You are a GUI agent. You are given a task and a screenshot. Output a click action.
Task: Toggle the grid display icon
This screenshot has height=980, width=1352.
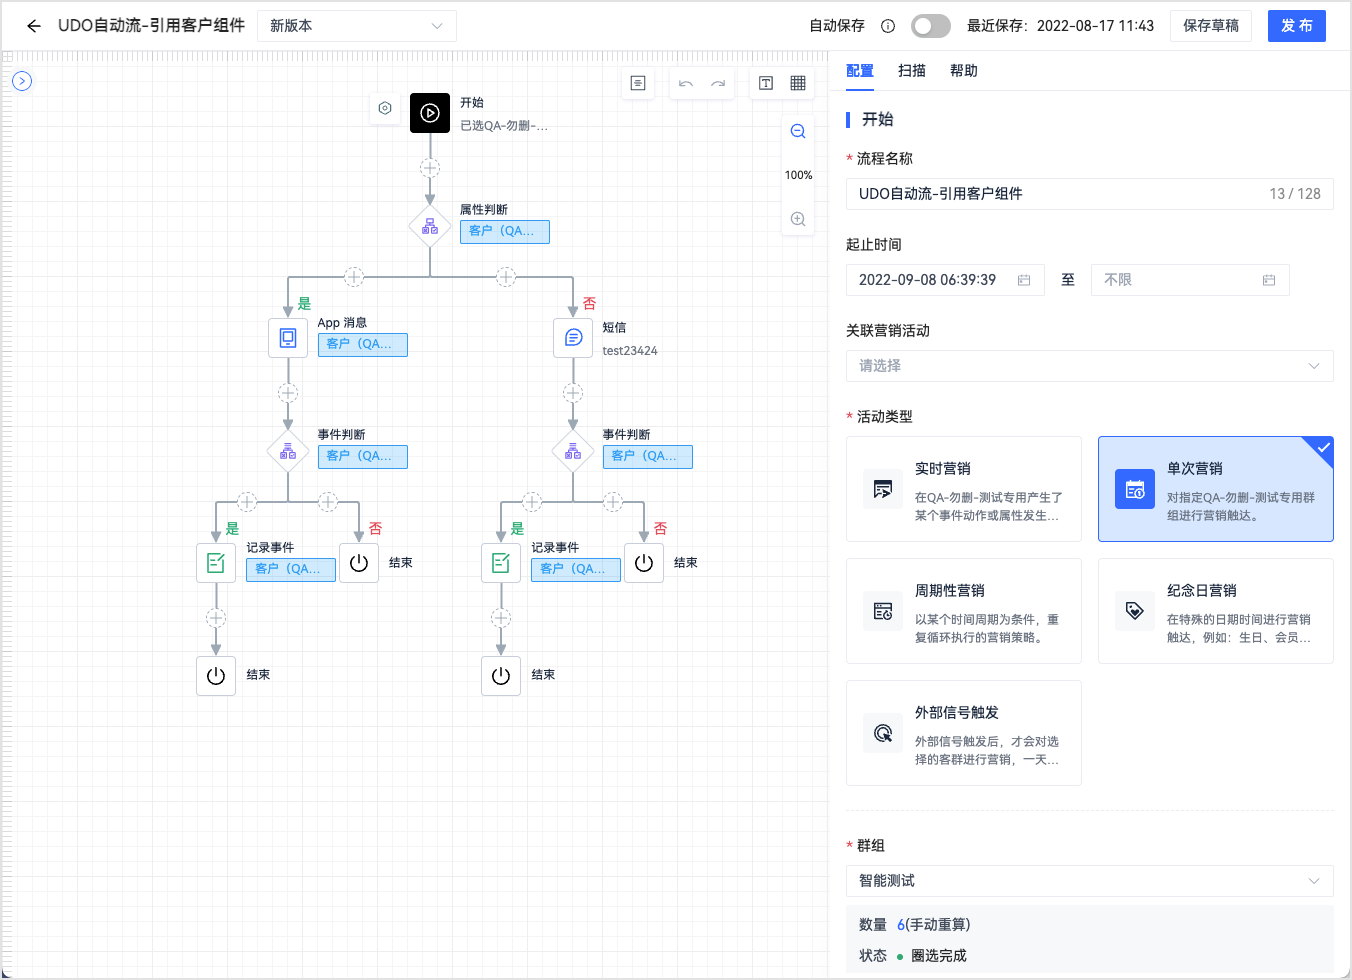tap(798, 83)
